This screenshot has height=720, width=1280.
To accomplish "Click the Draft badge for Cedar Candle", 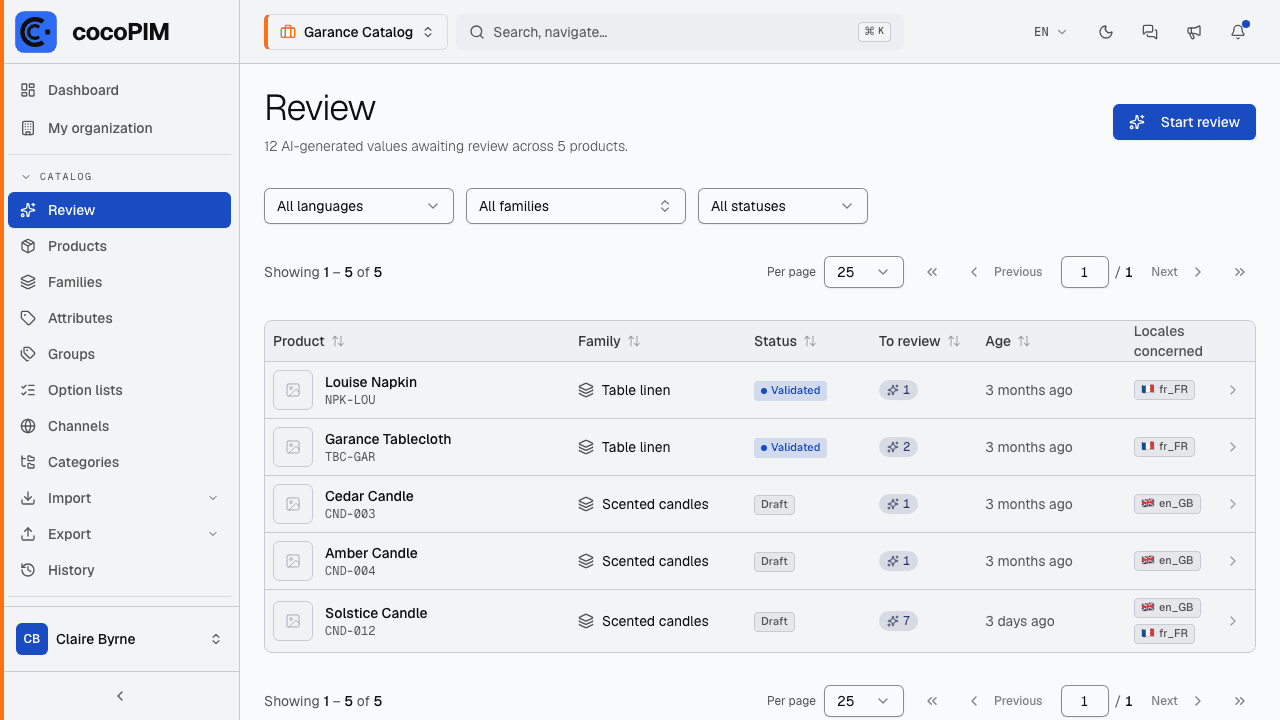I will 774,504.
